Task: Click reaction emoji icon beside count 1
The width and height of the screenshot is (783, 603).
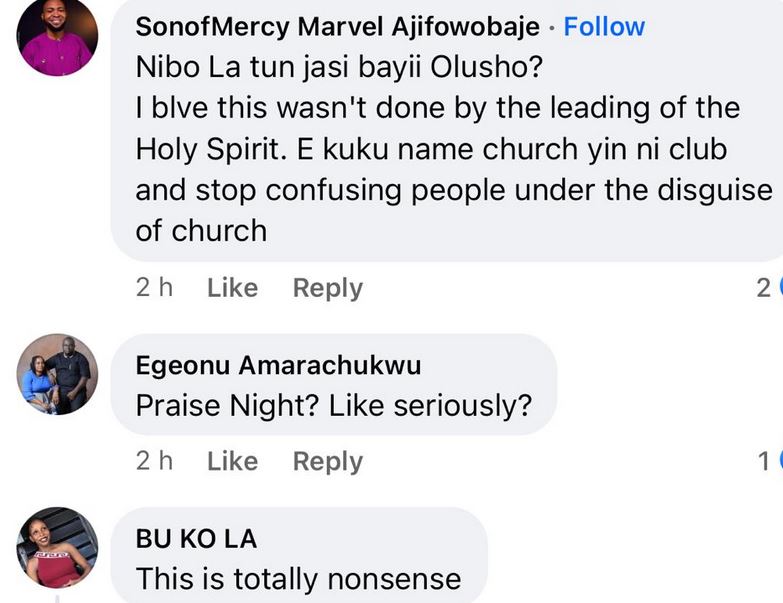Action: point(779,461)
